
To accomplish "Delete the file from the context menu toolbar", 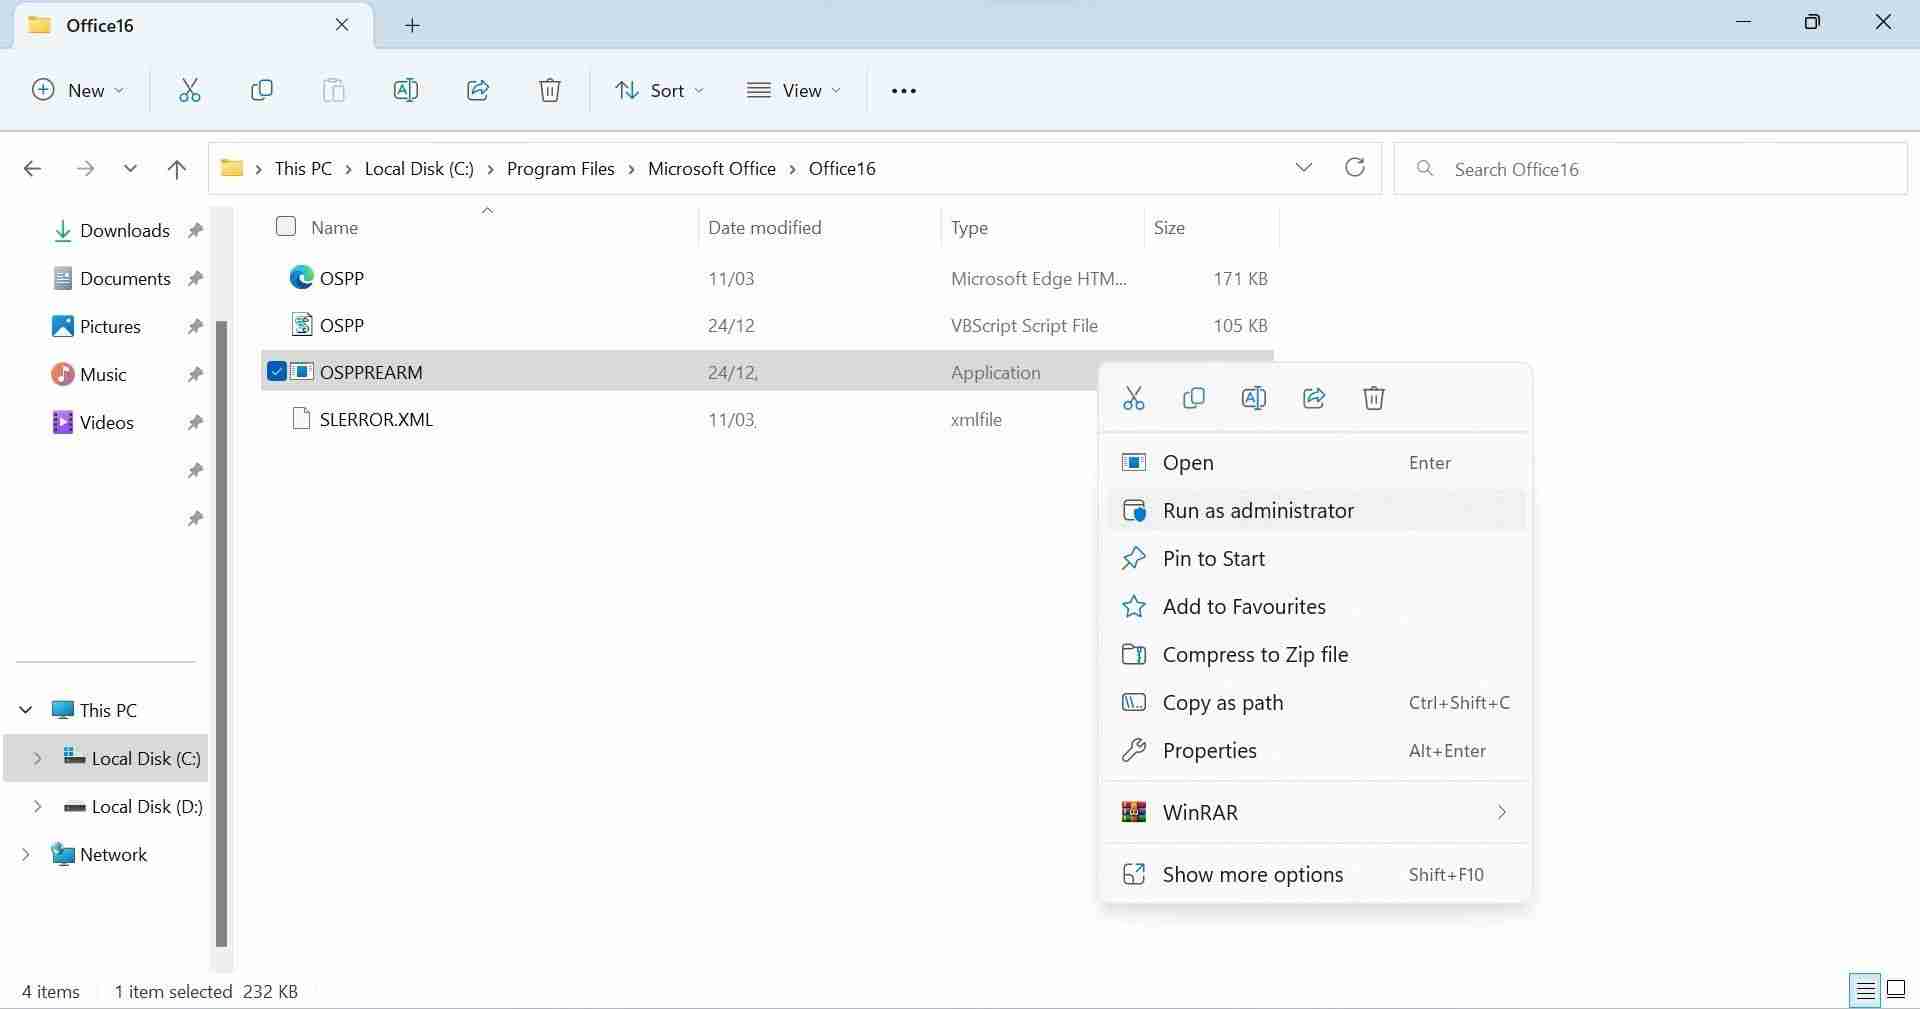I will click(1373, 397).
